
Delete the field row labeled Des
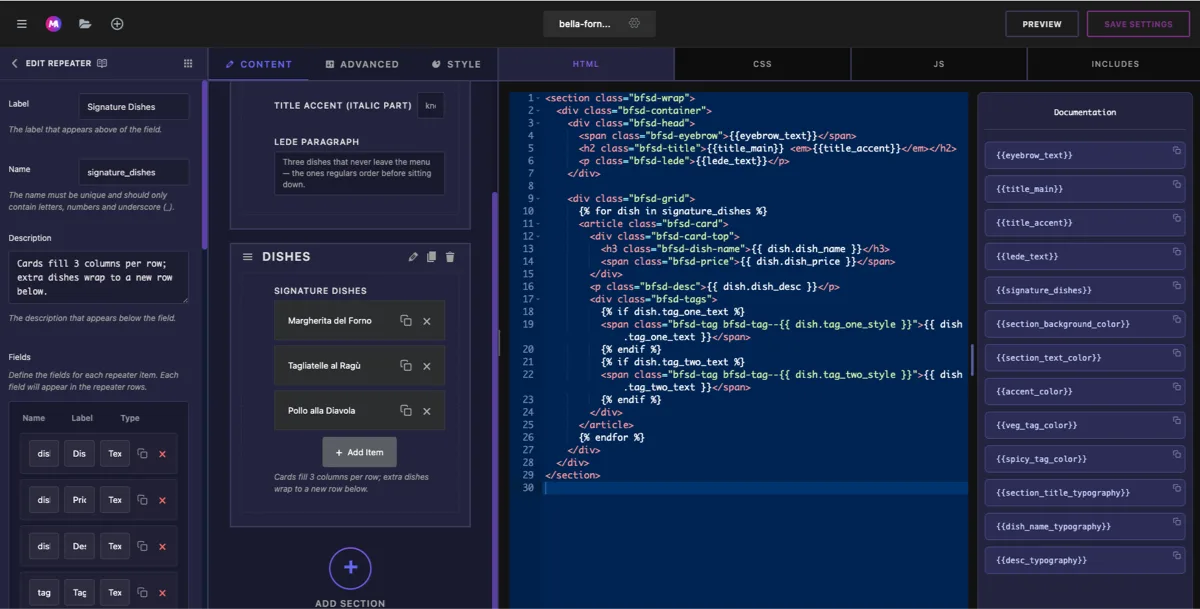162,547
